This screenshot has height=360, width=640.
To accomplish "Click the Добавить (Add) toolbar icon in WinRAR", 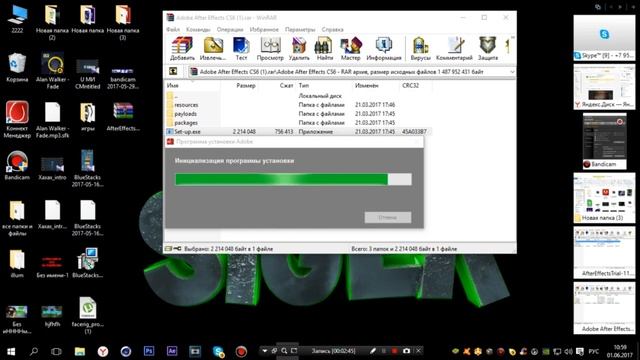I will 182,49.
